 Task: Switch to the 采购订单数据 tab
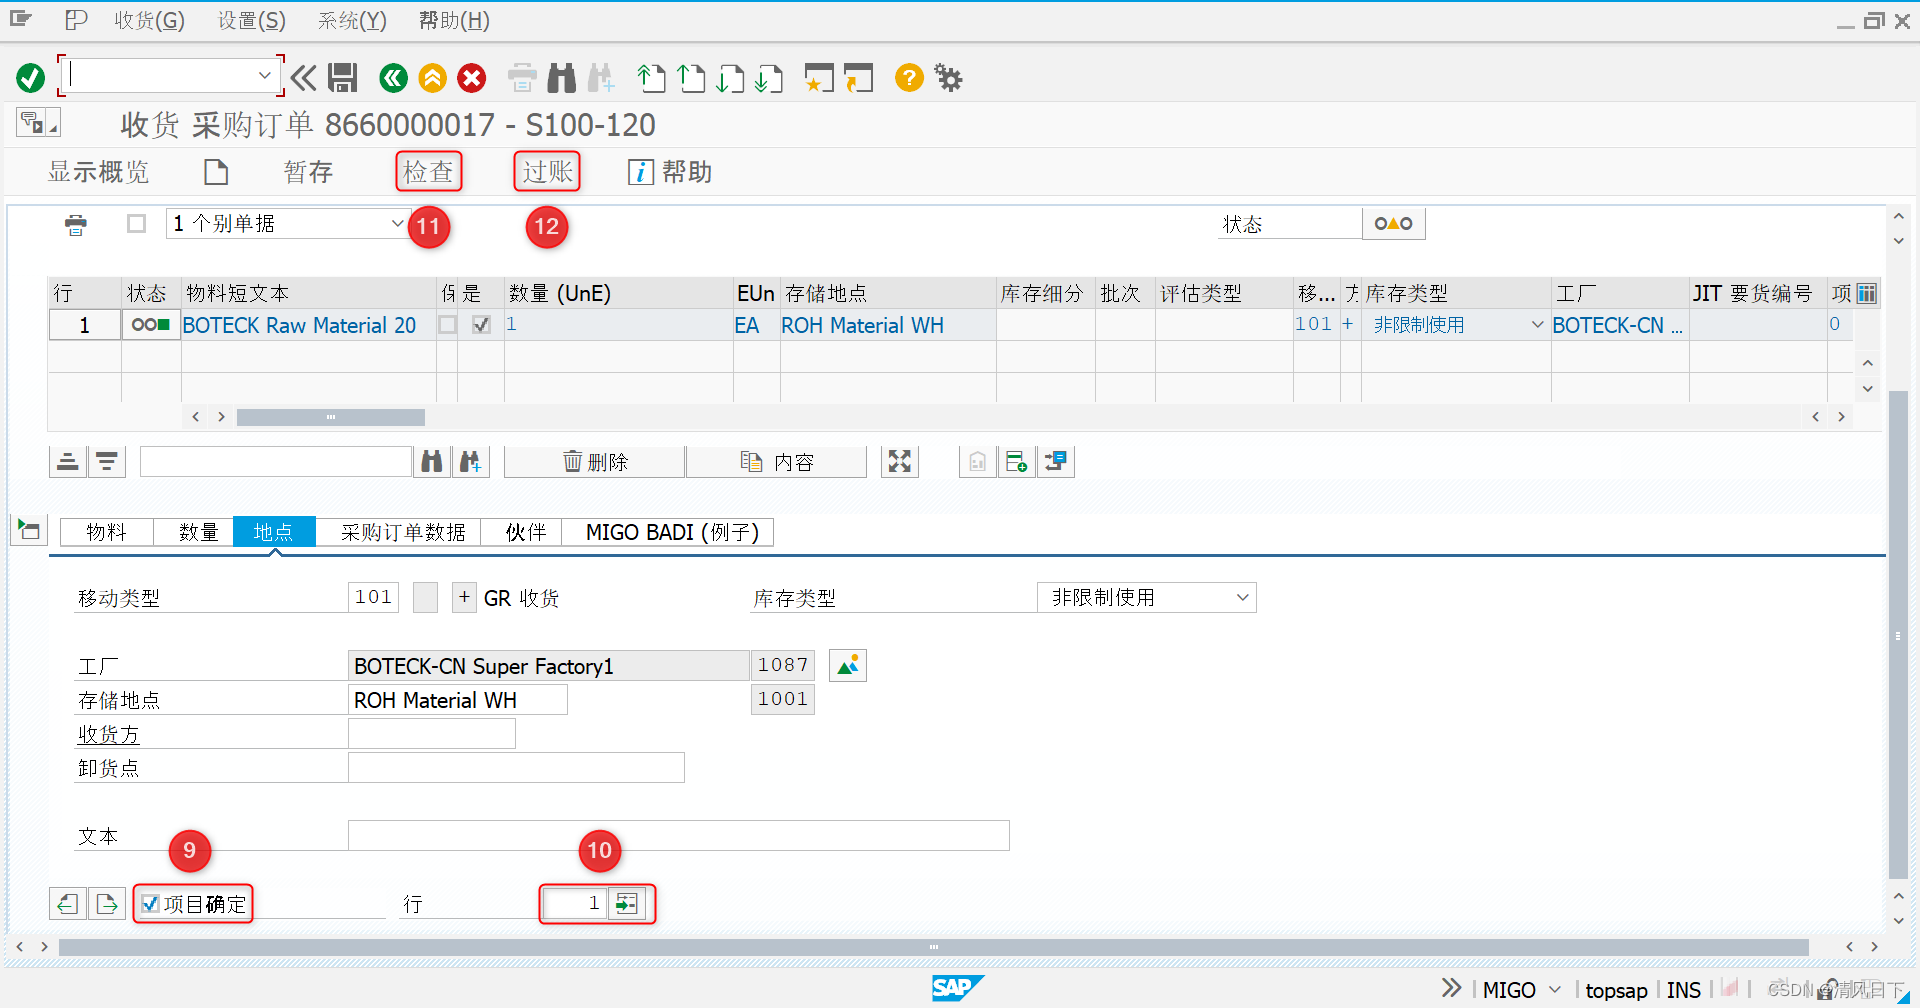coord(403,532)
